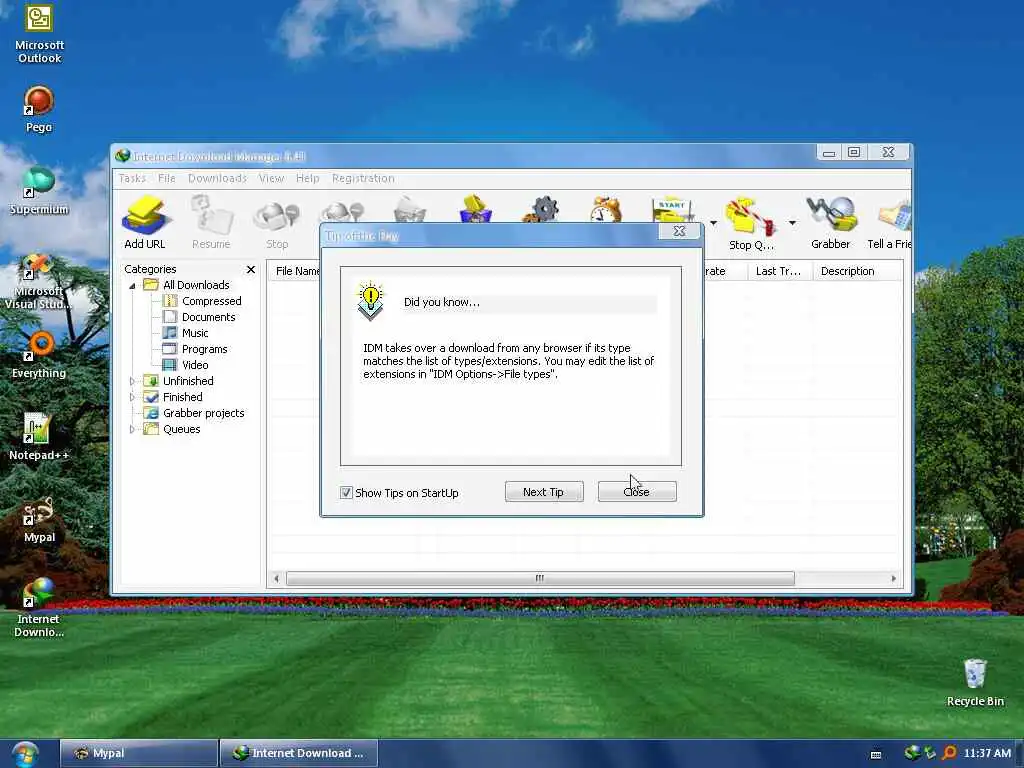The height and width of the screenshot is (768, 1024).
Task: Collapse the All Downloads tree node
Action: 132,285
